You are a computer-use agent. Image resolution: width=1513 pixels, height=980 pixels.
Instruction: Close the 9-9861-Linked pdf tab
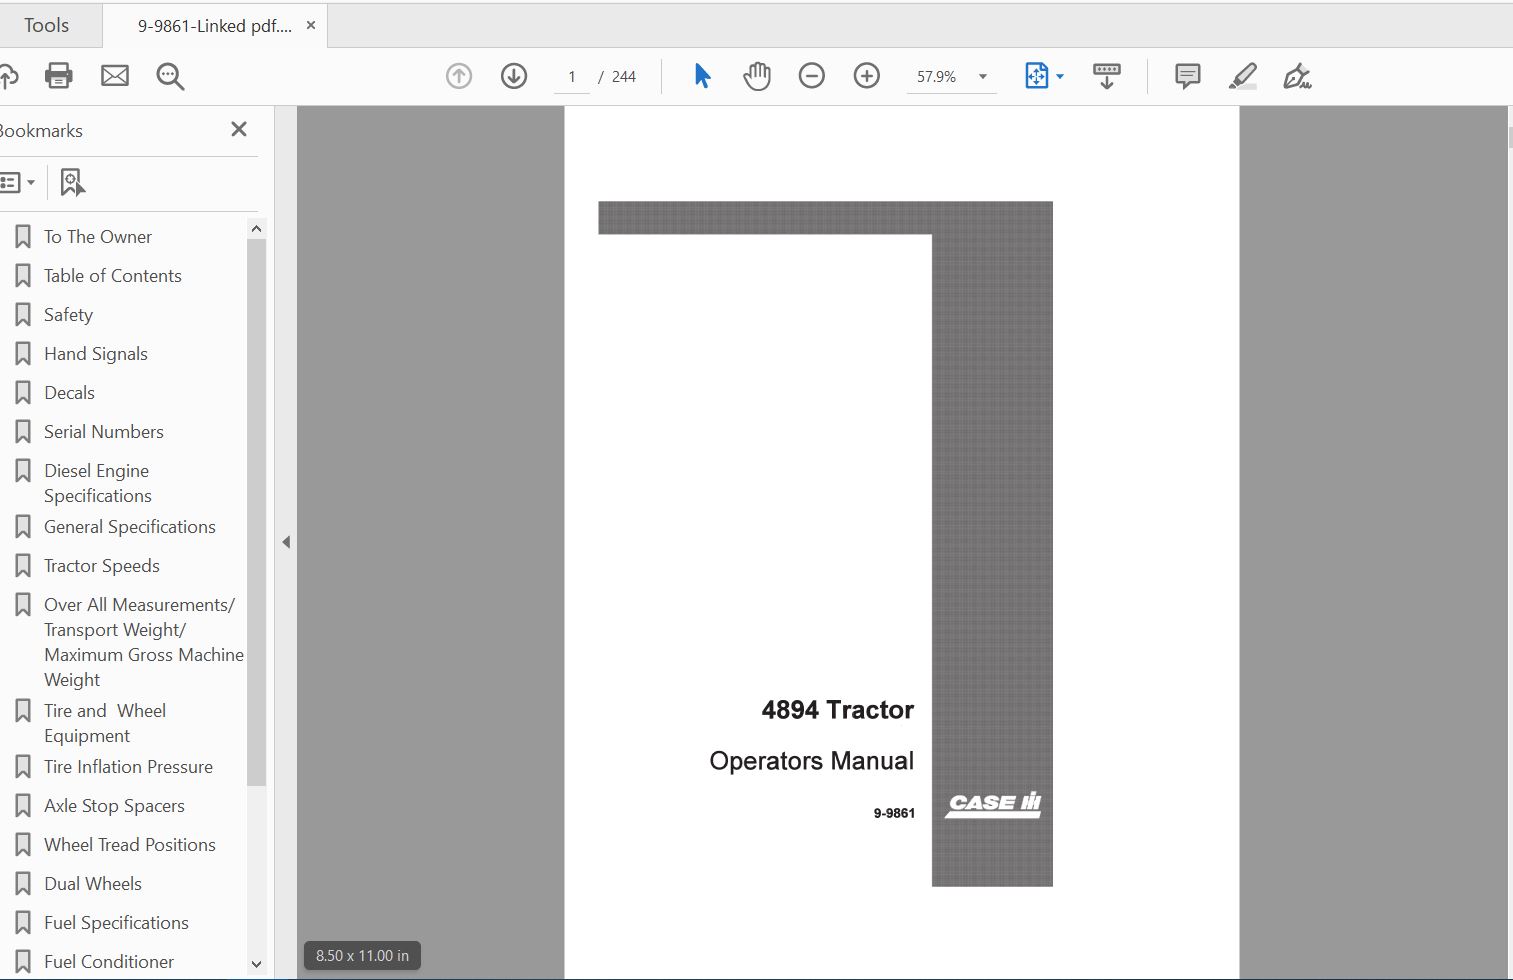point(311,26)
